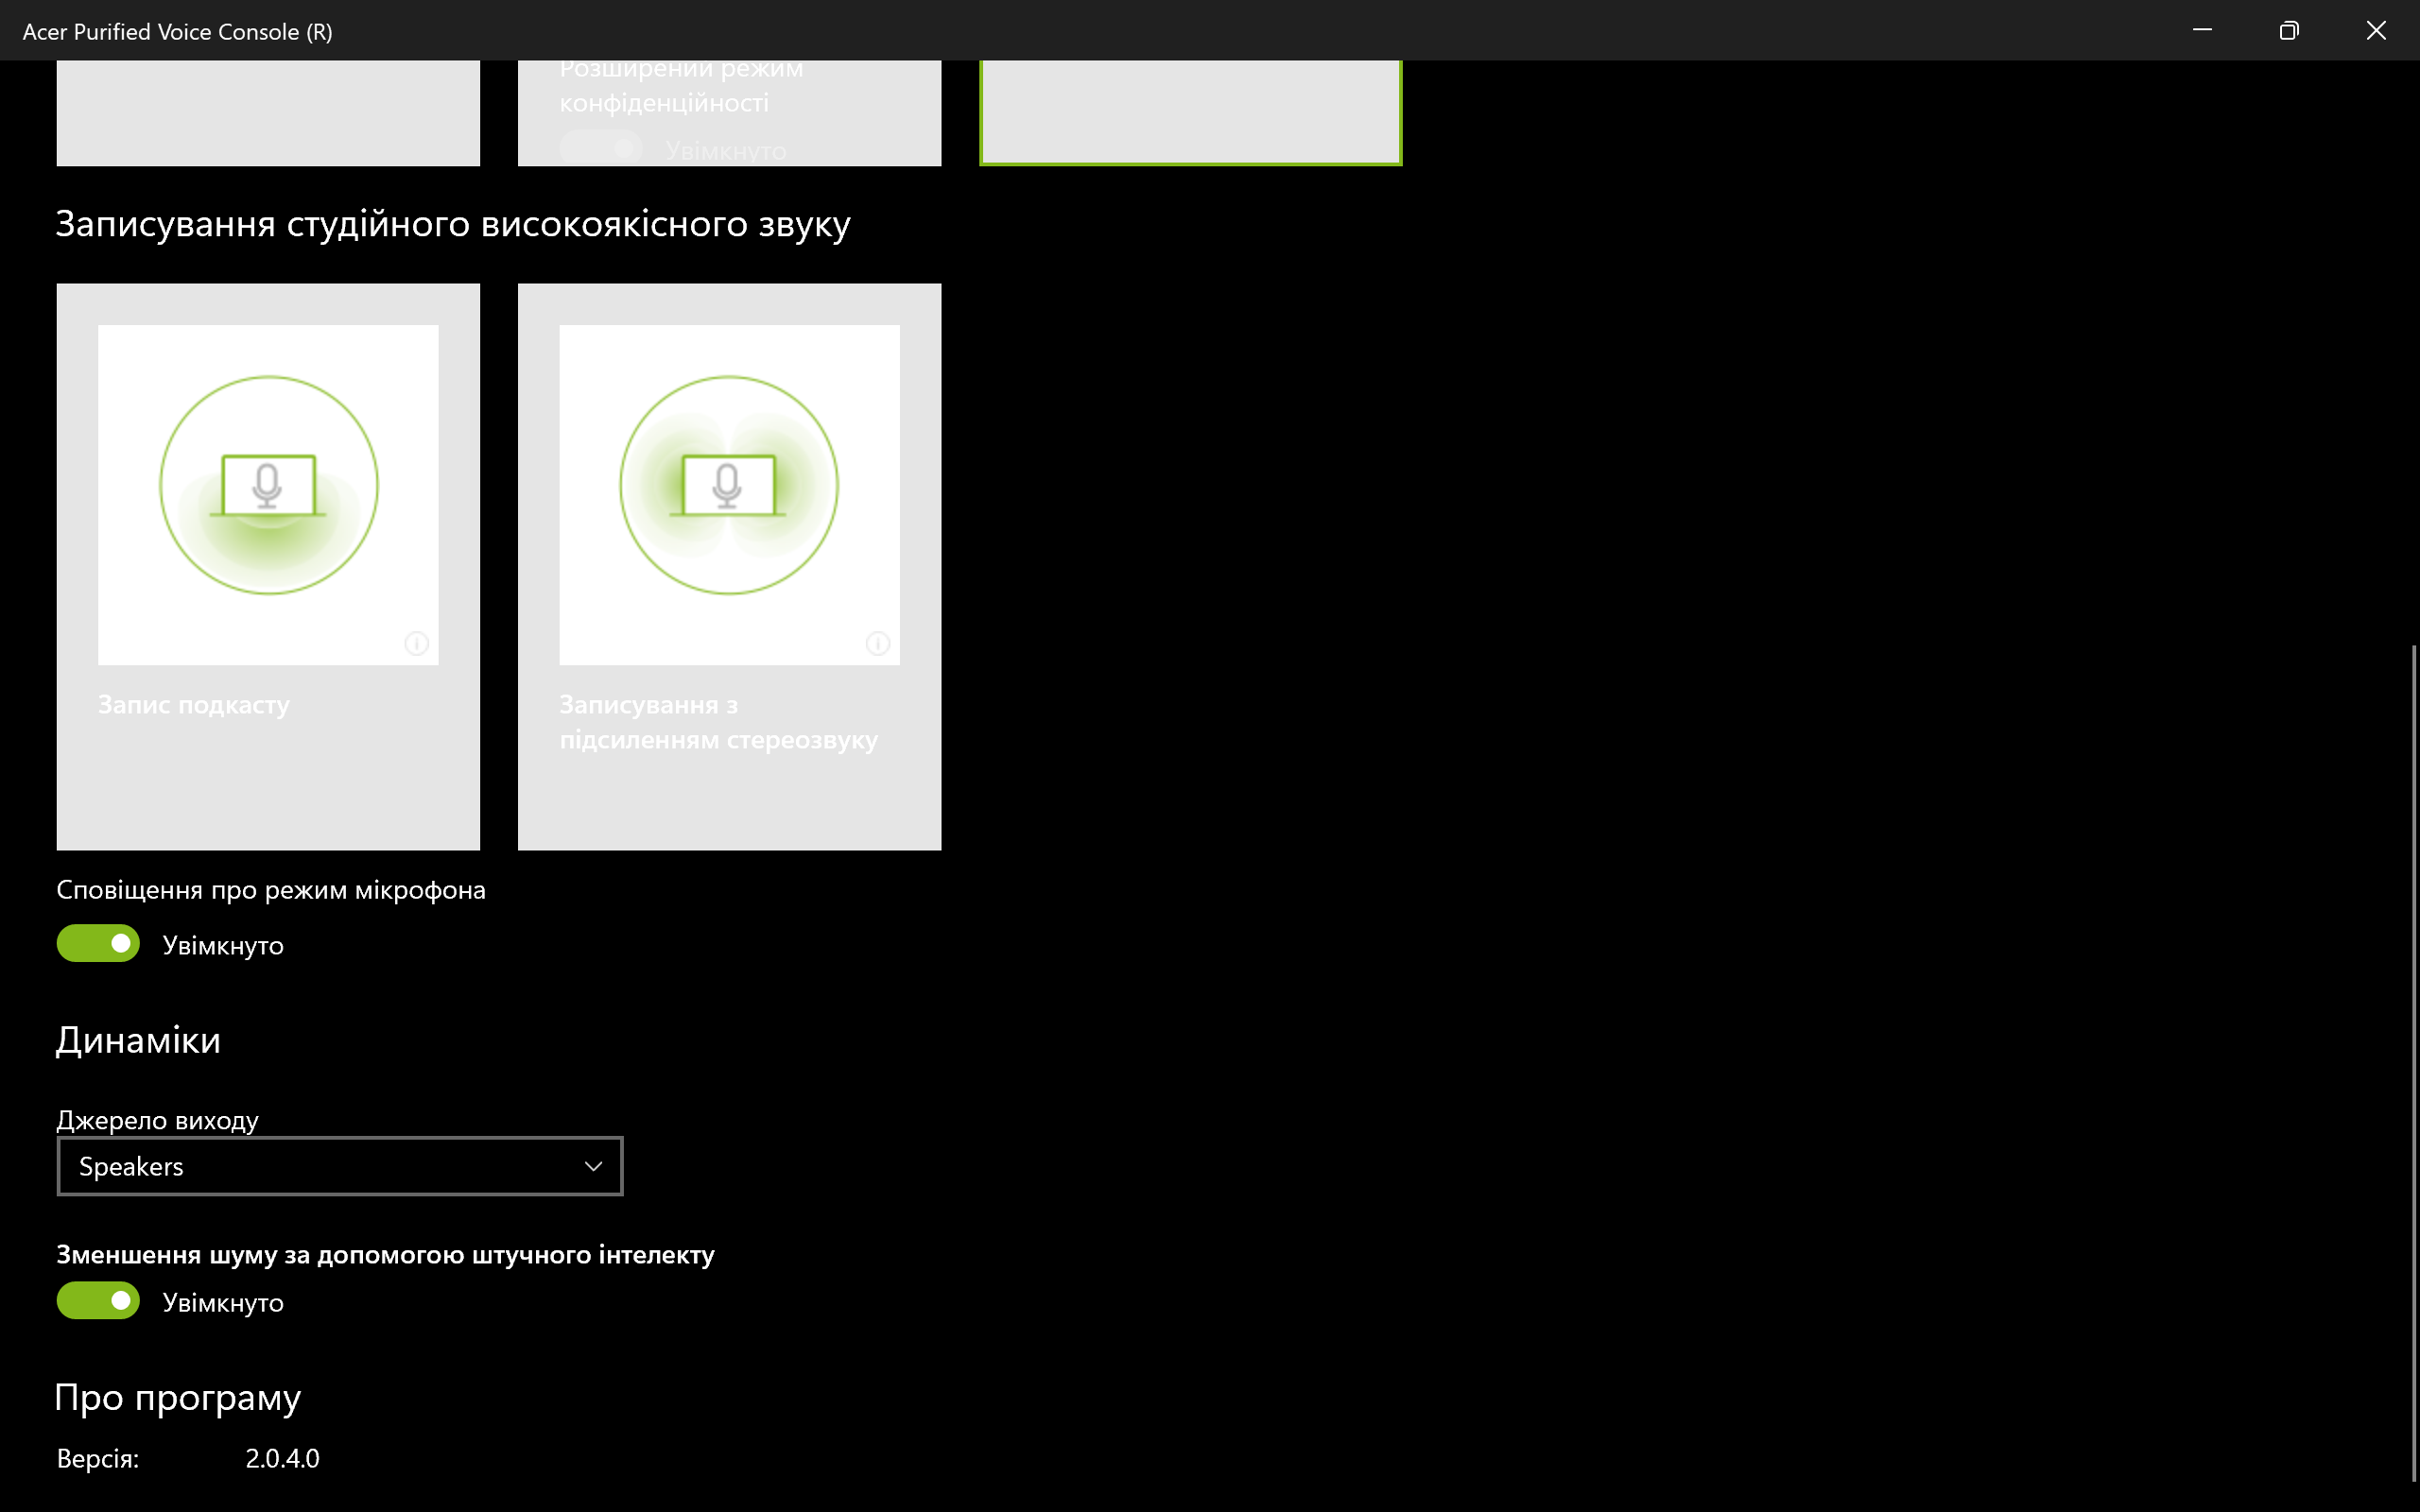Select the Podcast recording laptop-microphone icon
Image resolution: width=2420 pixels, height=1512 pixels.
point(268,486)
